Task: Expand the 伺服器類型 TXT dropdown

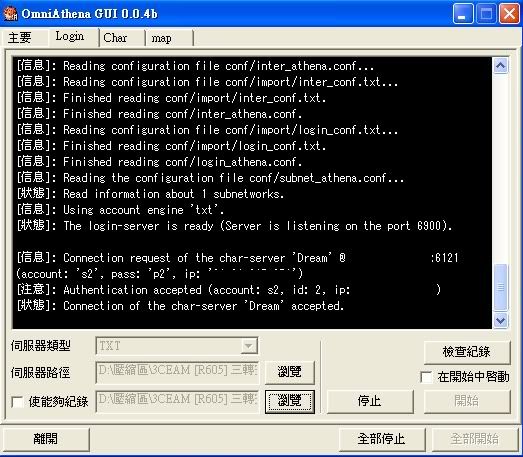Action: tap(249, 346)
